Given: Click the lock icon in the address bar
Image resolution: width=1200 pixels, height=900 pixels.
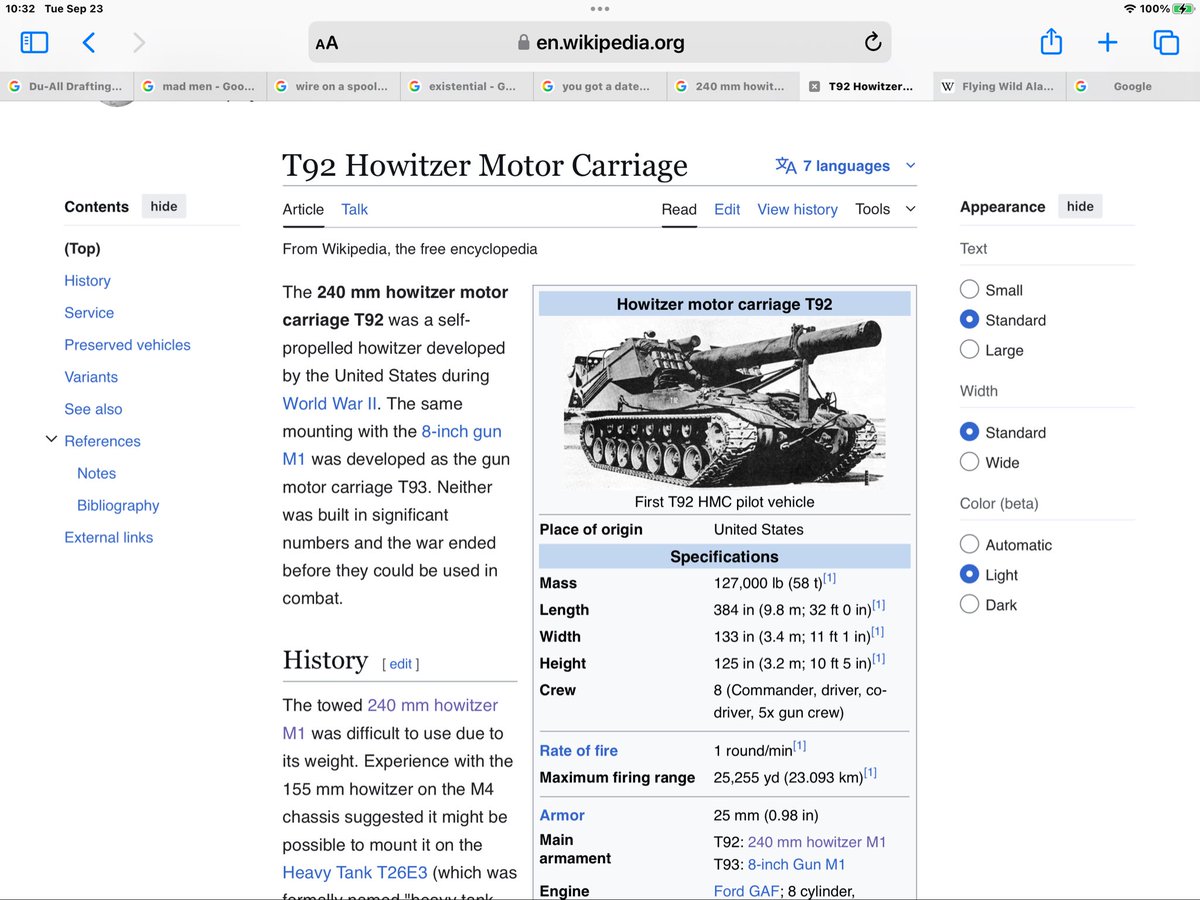Looking at the screenshot, I should 523,43.
